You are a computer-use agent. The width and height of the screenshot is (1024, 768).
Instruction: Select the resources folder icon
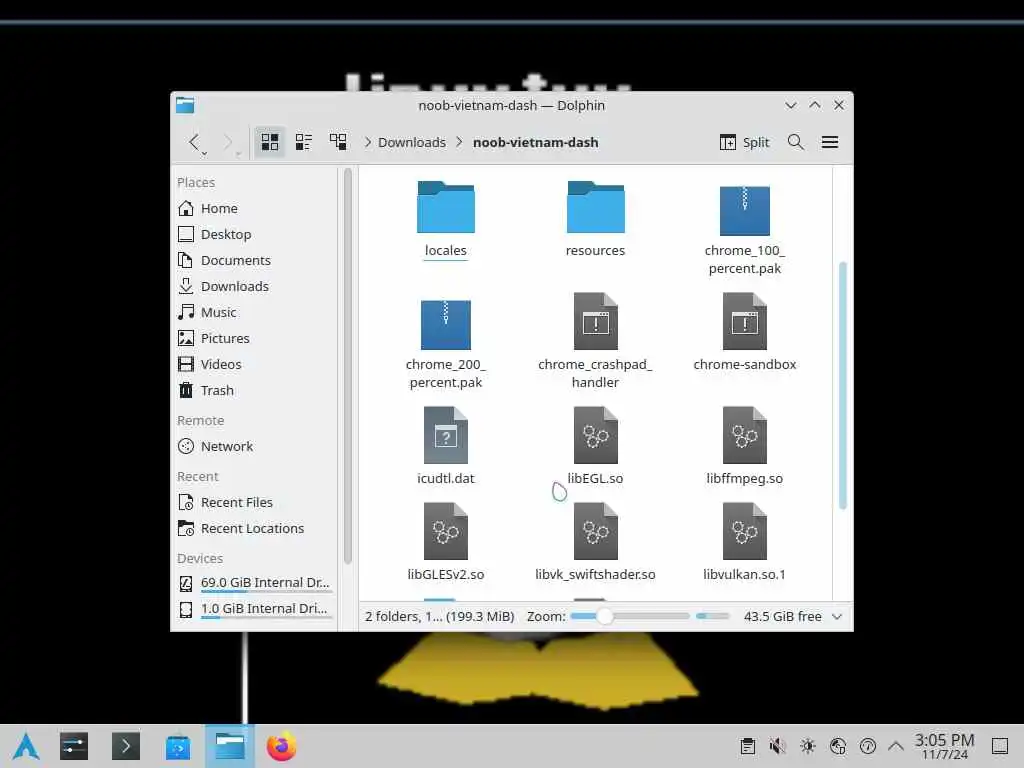tap(596, 207)
